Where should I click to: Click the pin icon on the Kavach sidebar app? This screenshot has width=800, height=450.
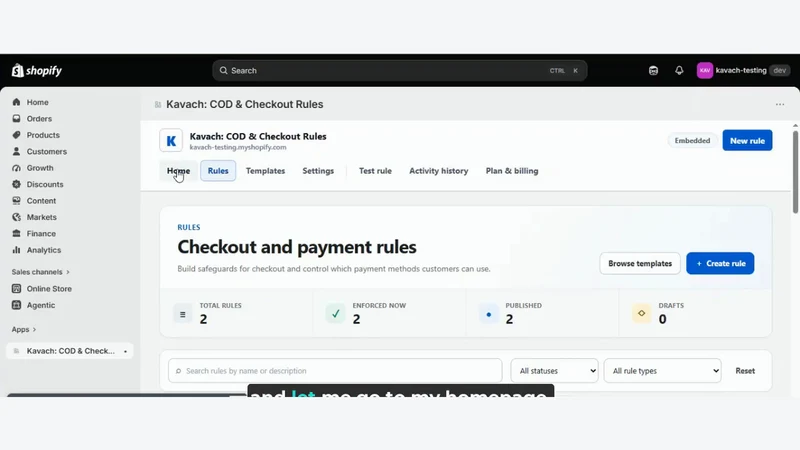point(125,351)
